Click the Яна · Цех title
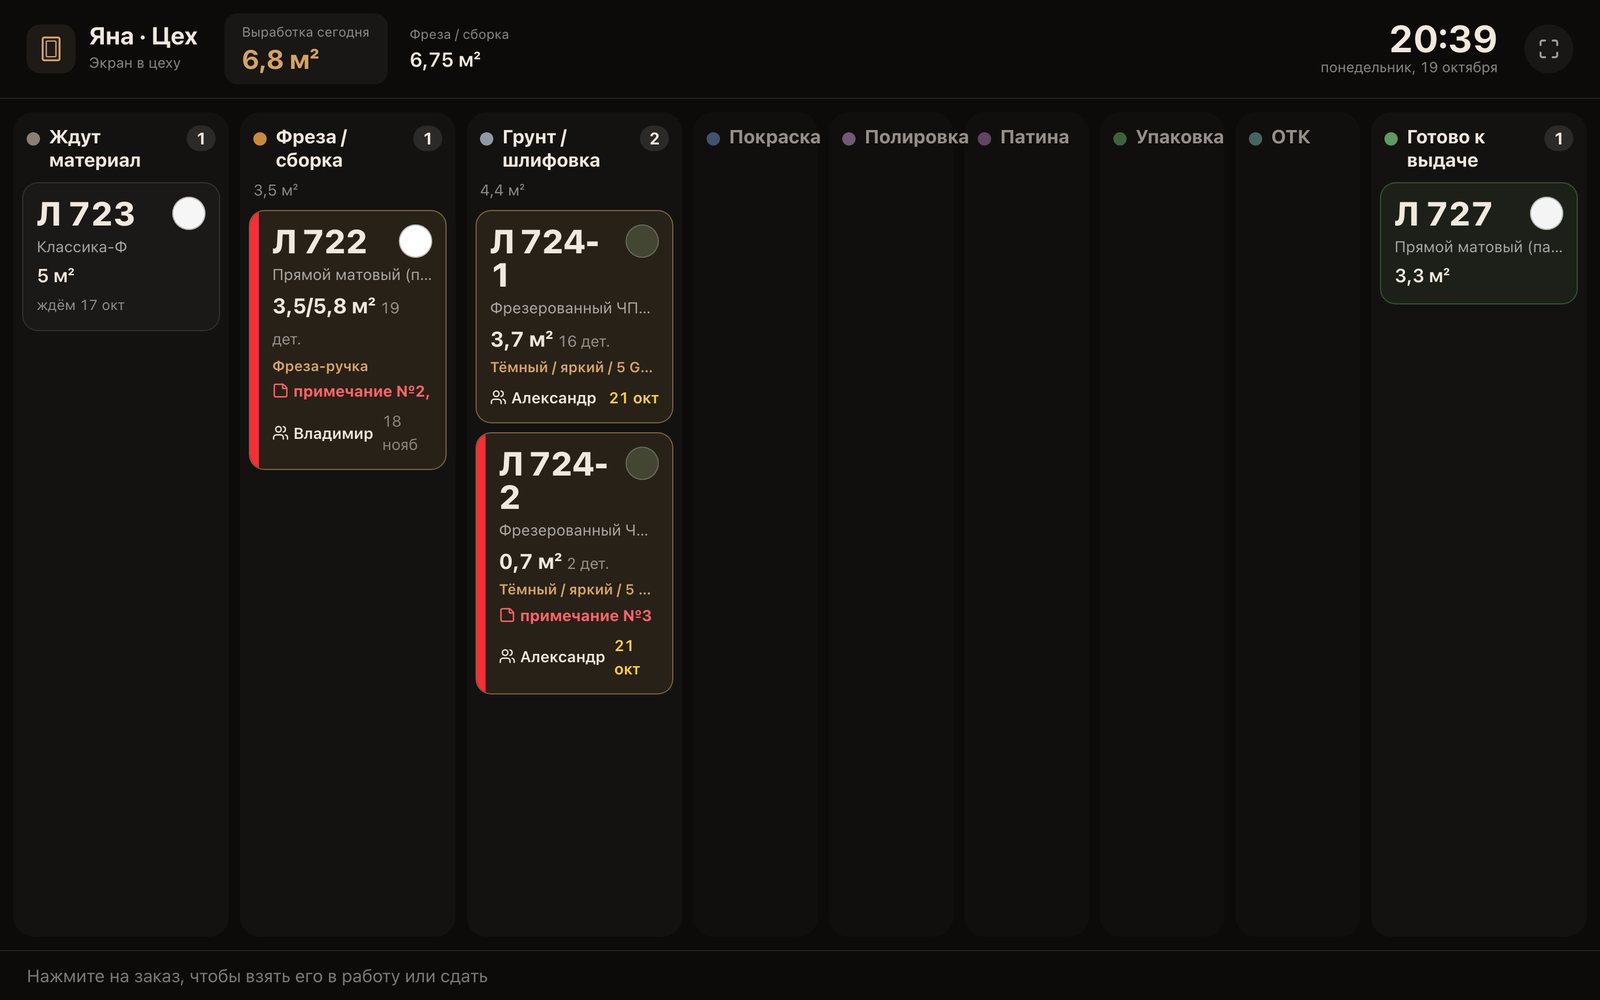Image resolution: width=1600 pixels, height=1000 pixels. click(143, 37)
